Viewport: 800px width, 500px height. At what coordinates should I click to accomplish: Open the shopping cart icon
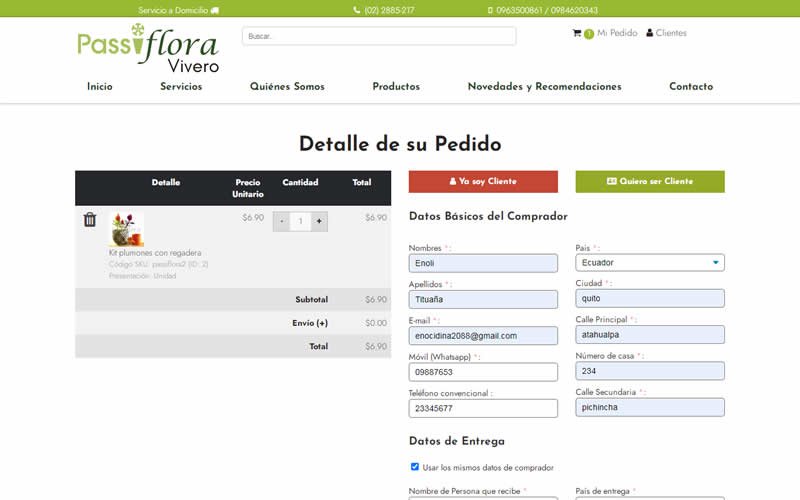click(x=577, y=33)
